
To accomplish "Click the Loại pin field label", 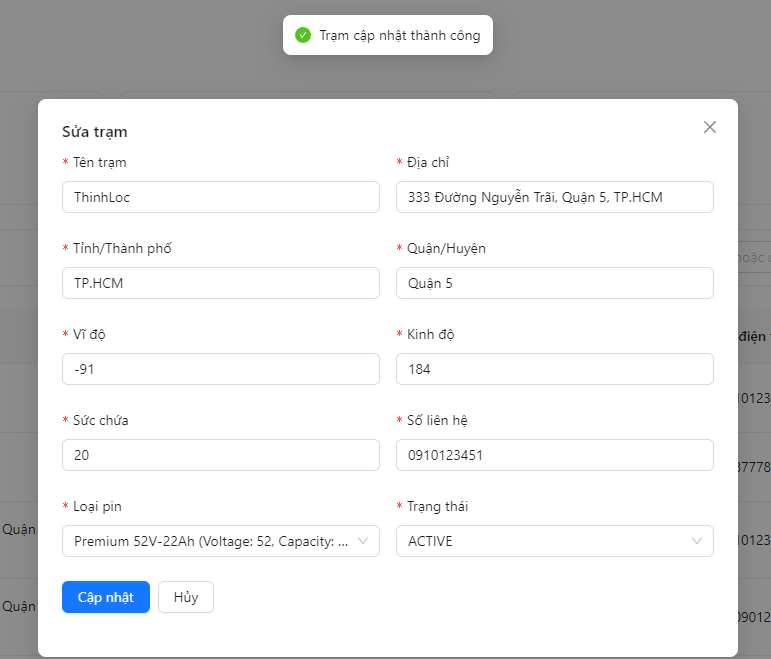I will (x=97, y=506).
